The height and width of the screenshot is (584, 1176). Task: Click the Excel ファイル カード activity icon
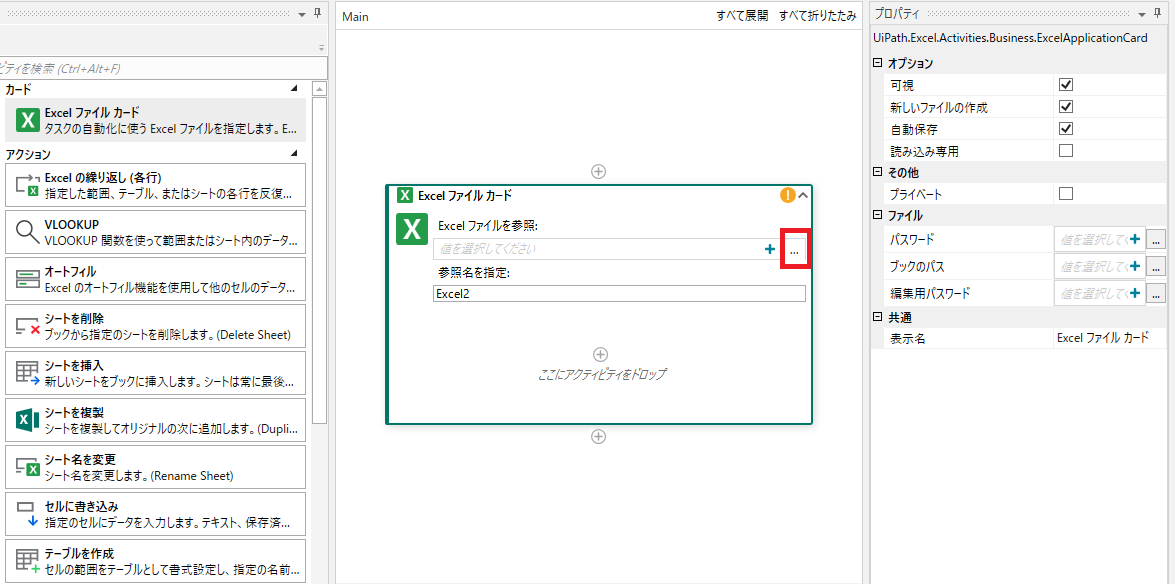pos(28,121)
